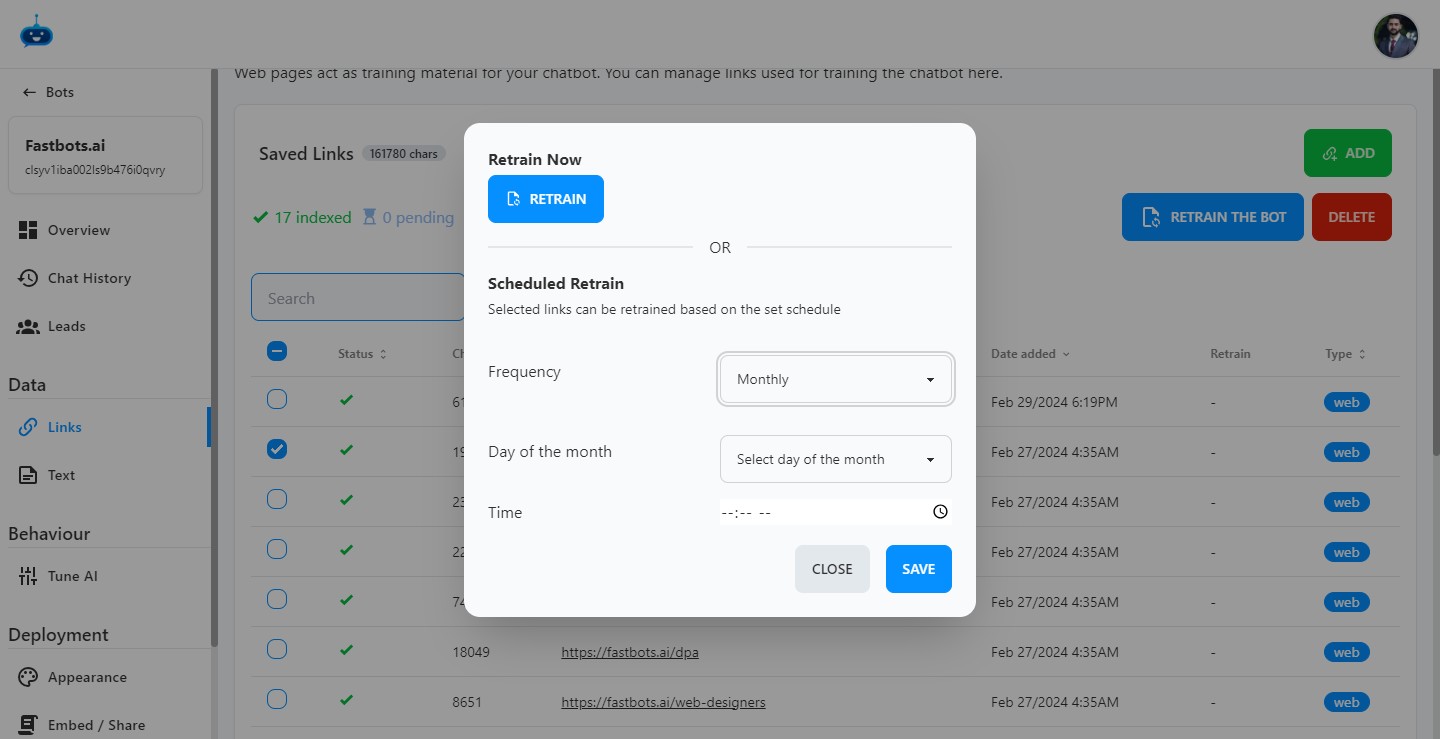Click the select-all checkbox in table header
This screenshot has height=739, width=1440.
(276, 351)
